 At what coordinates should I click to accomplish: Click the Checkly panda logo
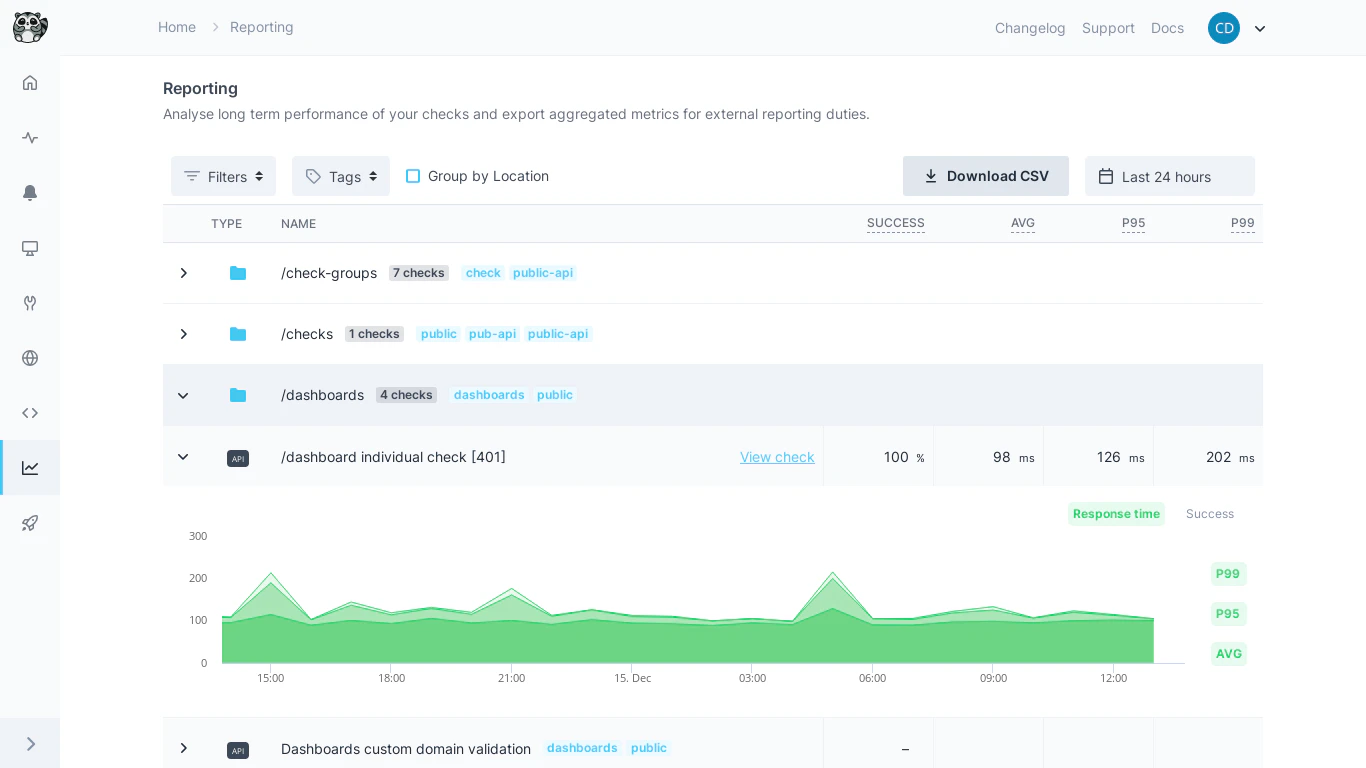pyautogui.click(x=30, y=27)
